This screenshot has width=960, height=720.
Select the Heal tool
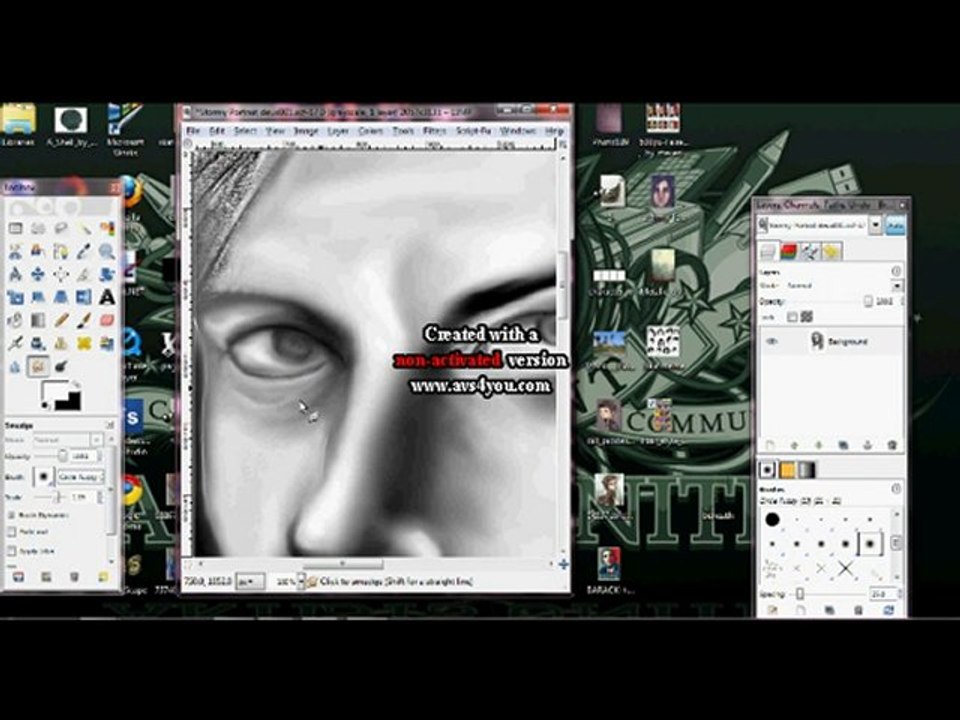(x=84, y=343)
